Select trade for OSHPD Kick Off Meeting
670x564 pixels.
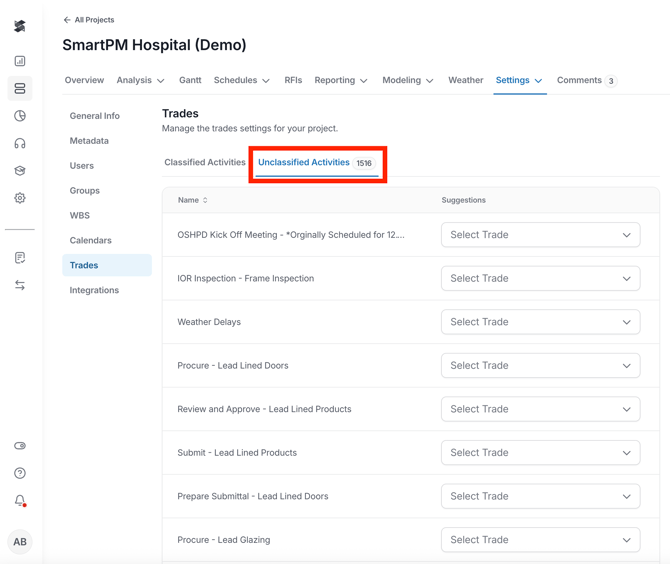click(541, 235)
